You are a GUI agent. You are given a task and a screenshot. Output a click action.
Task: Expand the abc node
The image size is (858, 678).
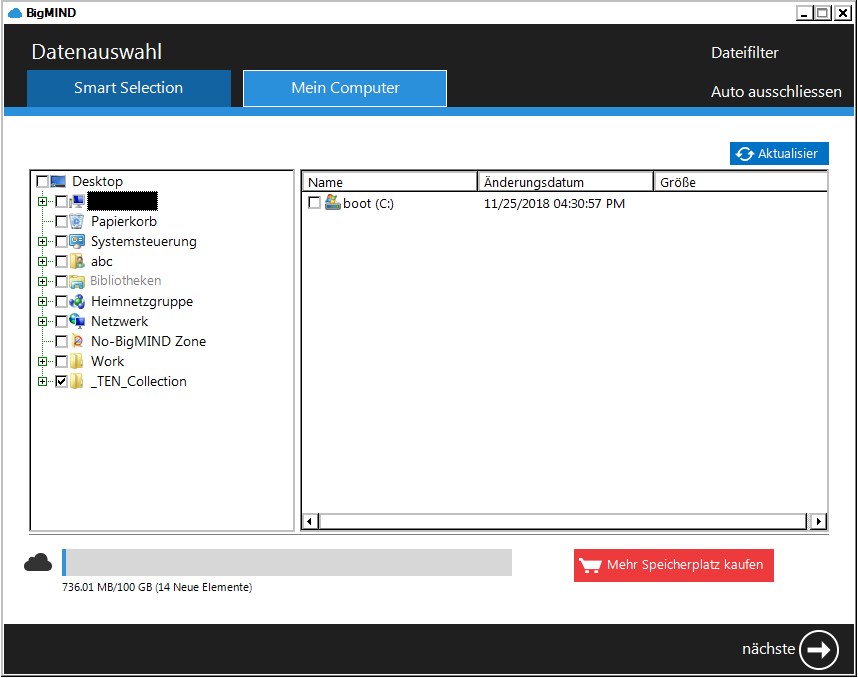(x=42, y=262)
